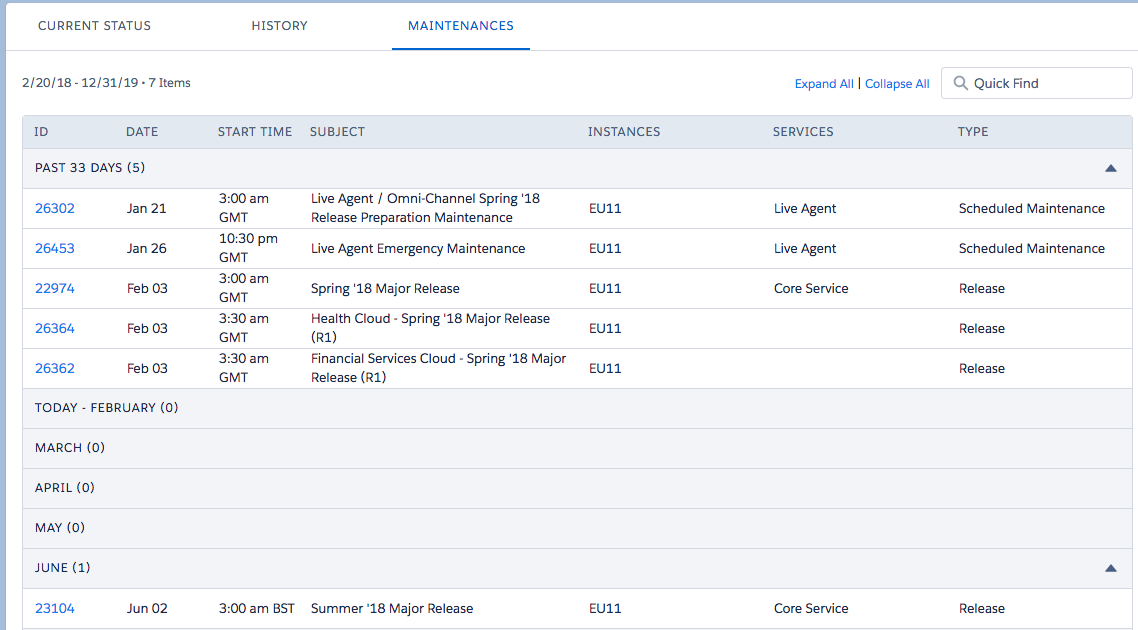The image size is (1138, 630).
Task: Switch to the Current Status tab
Action: click(x=94, y=25)
